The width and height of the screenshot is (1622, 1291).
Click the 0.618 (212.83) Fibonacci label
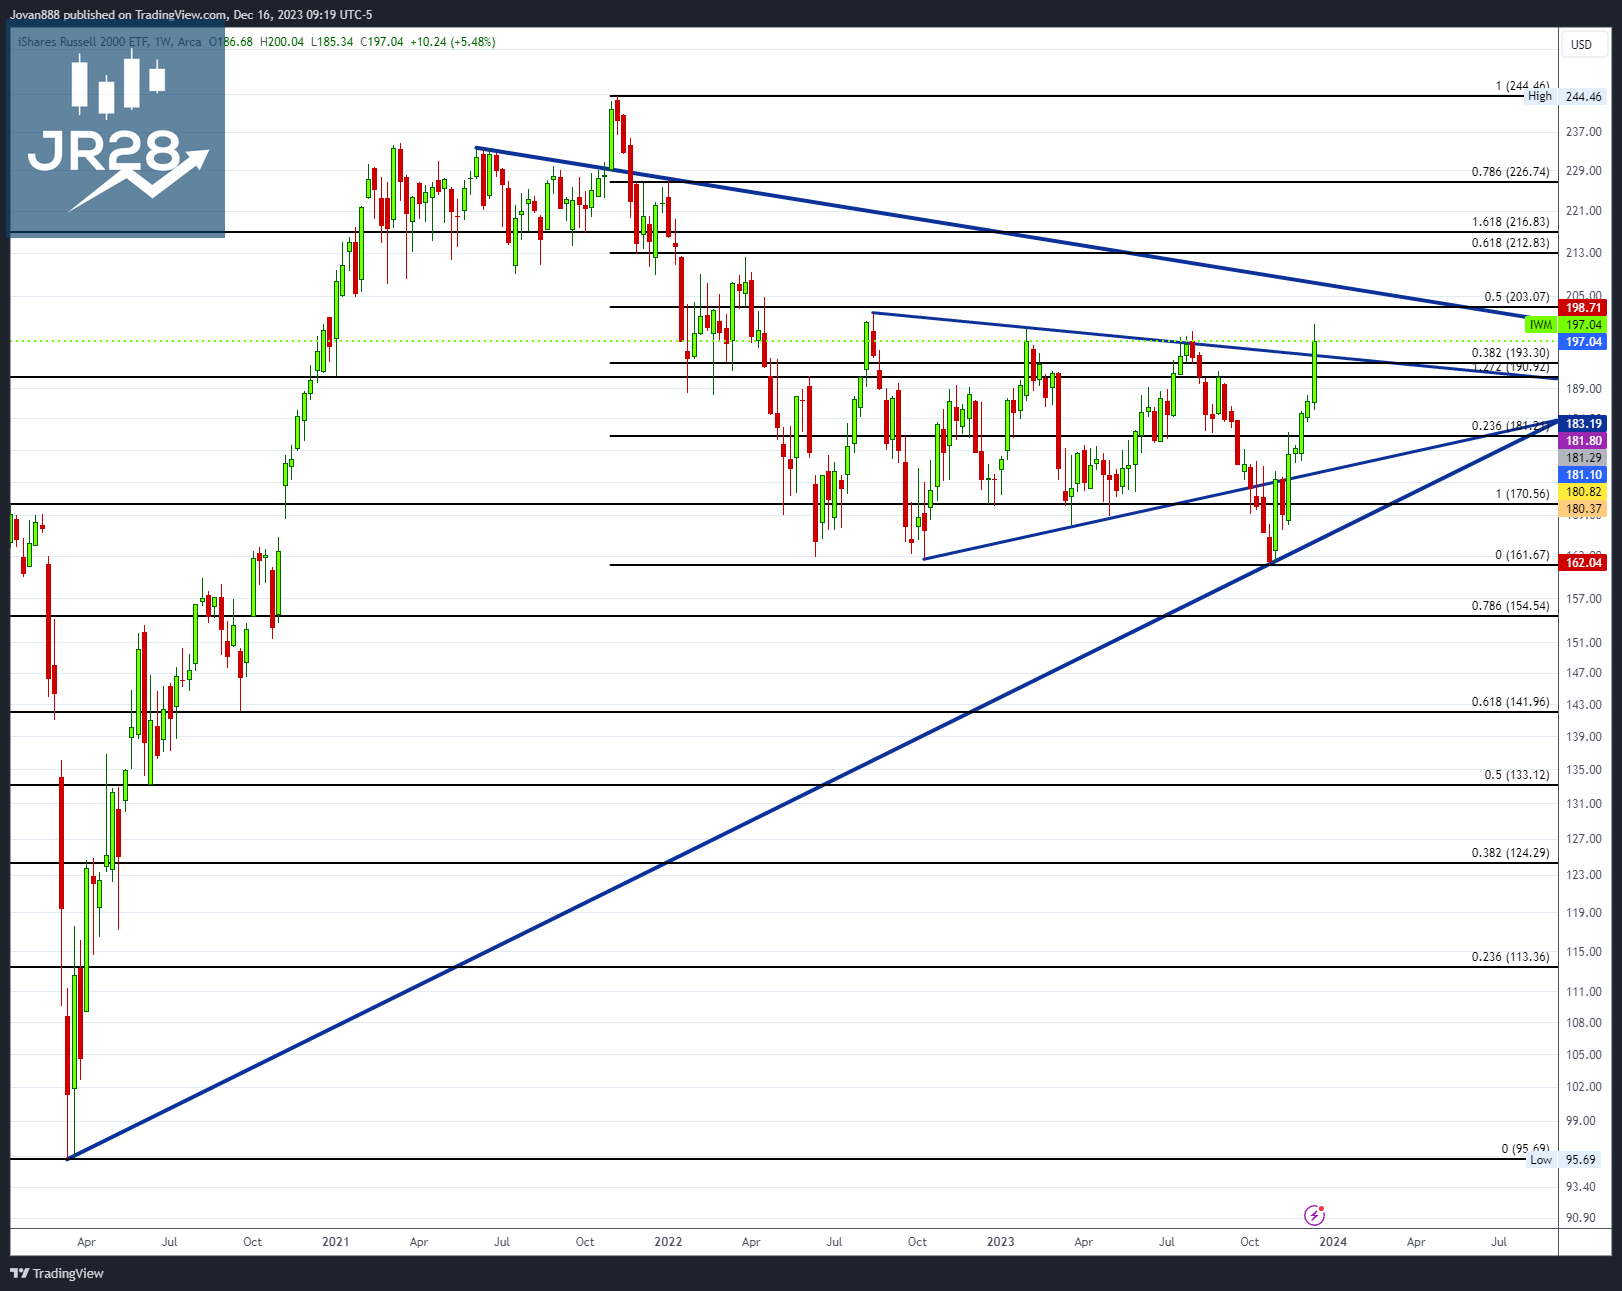1510,243
